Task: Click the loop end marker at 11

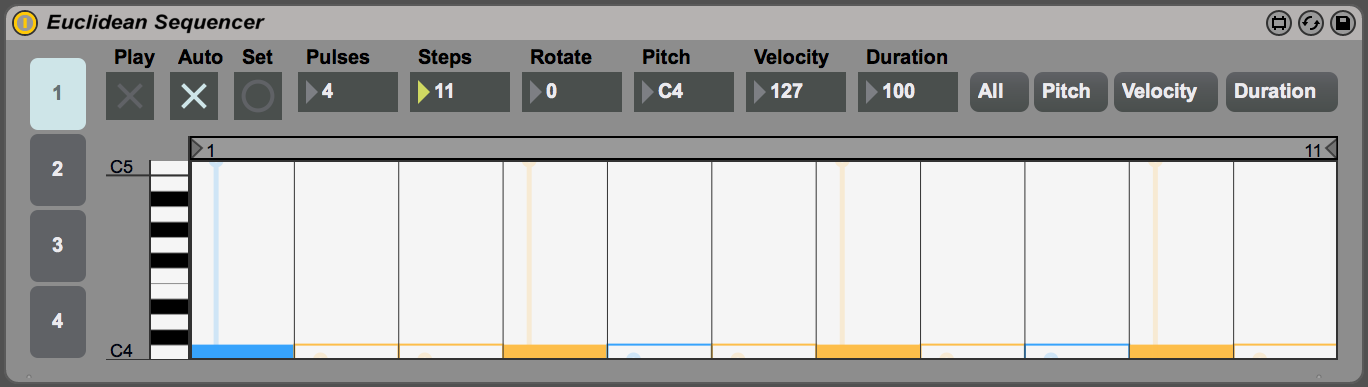Action: tap(1330, 150)
